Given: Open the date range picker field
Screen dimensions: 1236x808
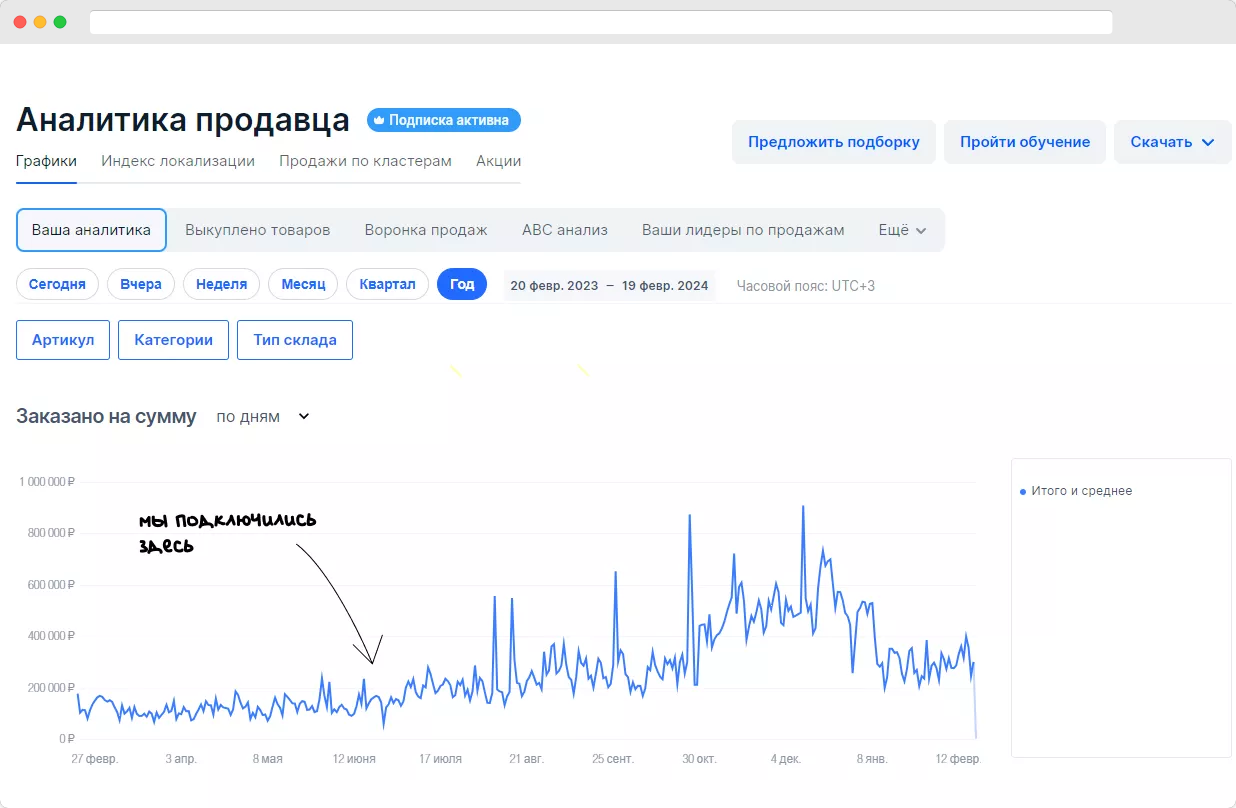Looking at the screenshot, I should (x=609, y=285).
